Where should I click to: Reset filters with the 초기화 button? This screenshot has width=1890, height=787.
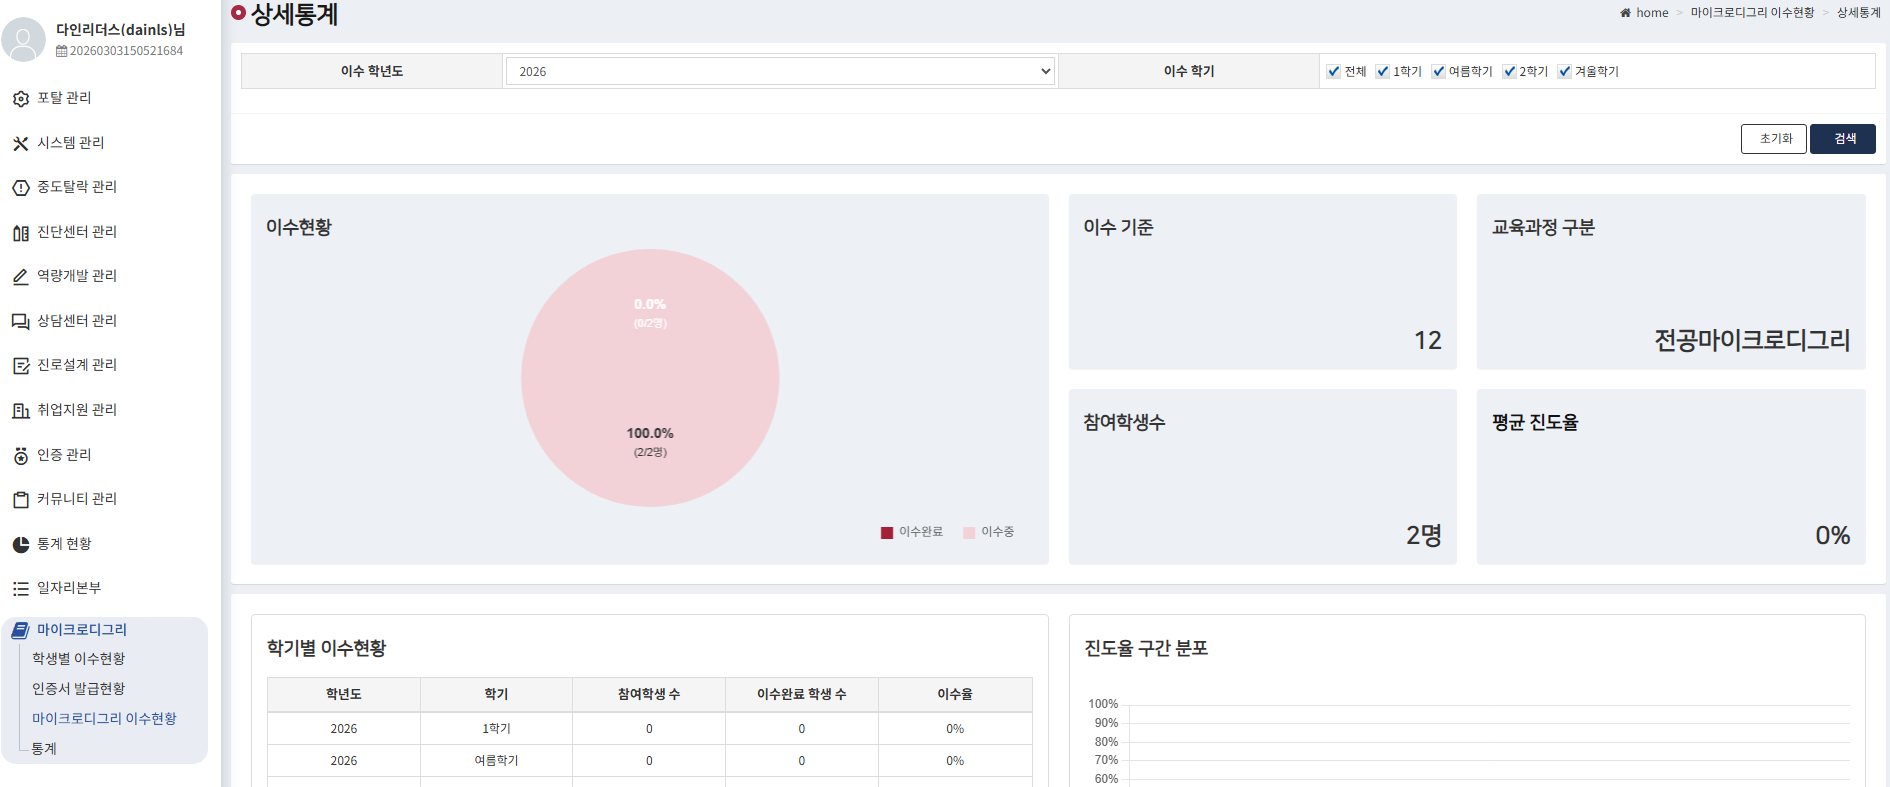click(x=1773, y=139)
